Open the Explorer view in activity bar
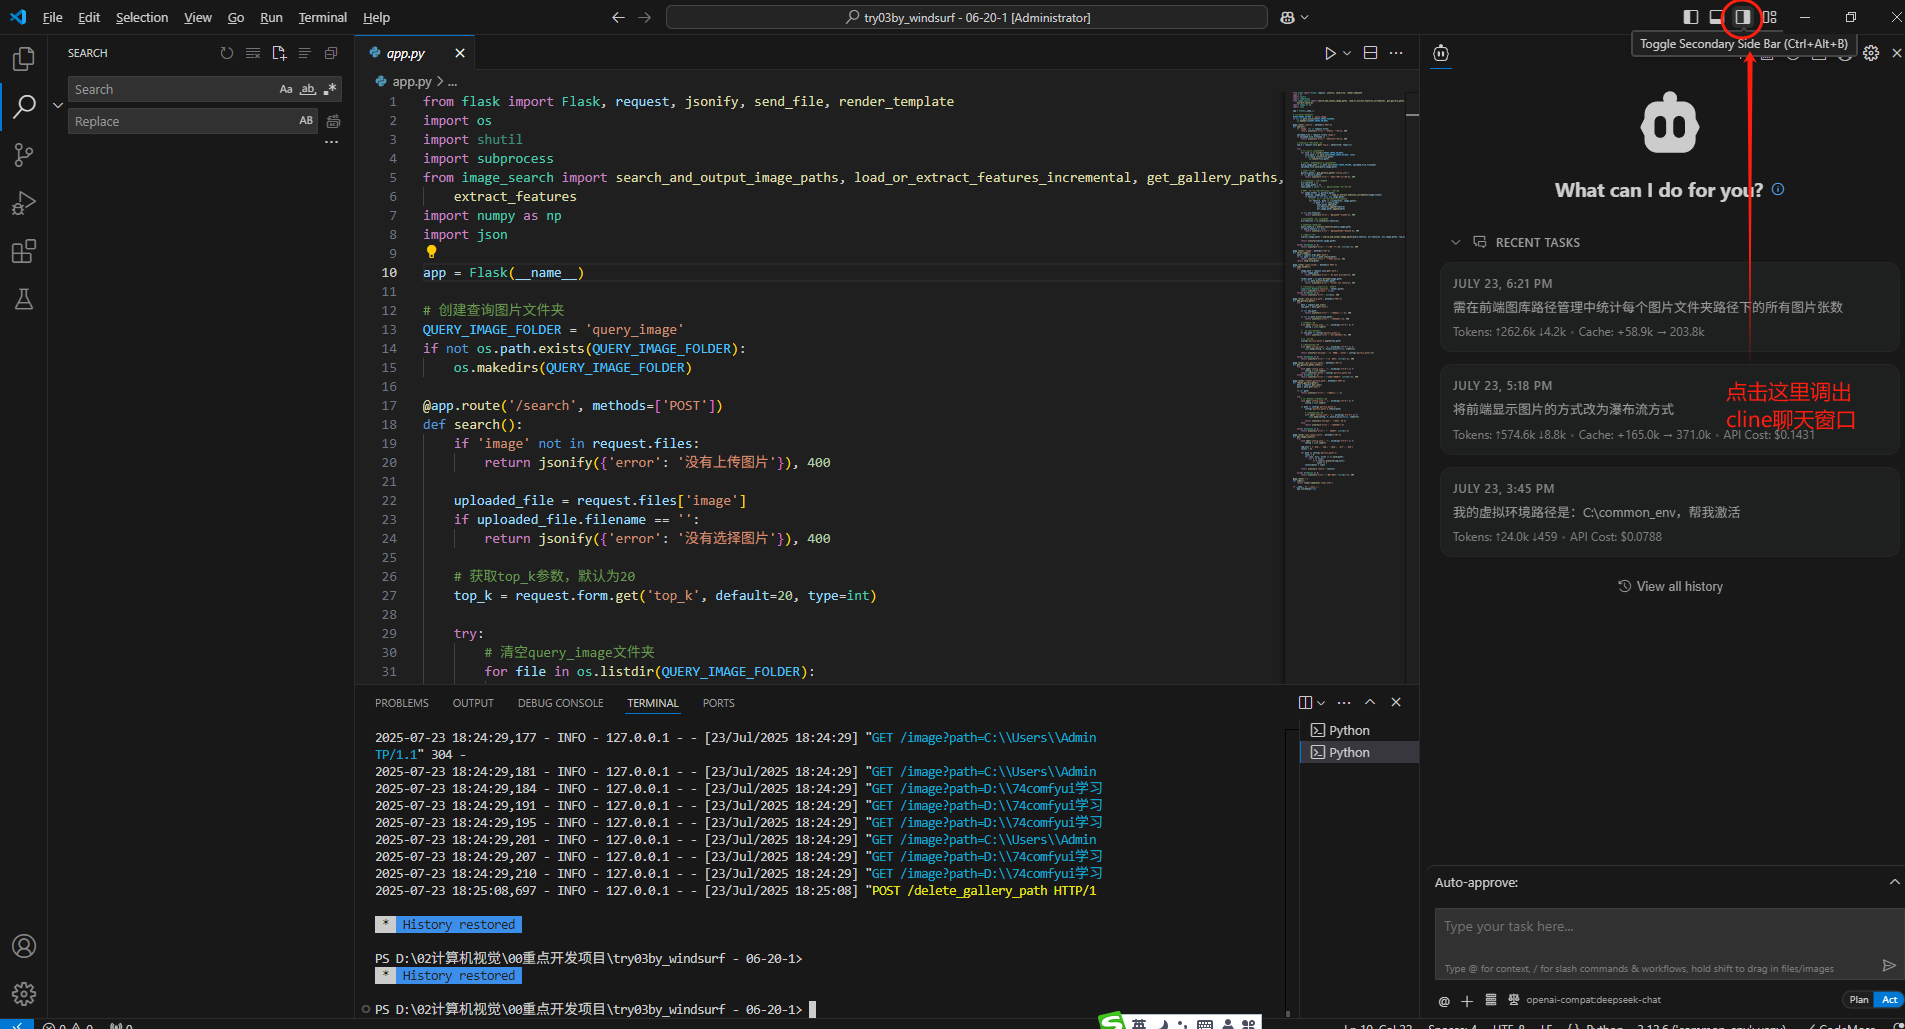 tap(24, 59)
